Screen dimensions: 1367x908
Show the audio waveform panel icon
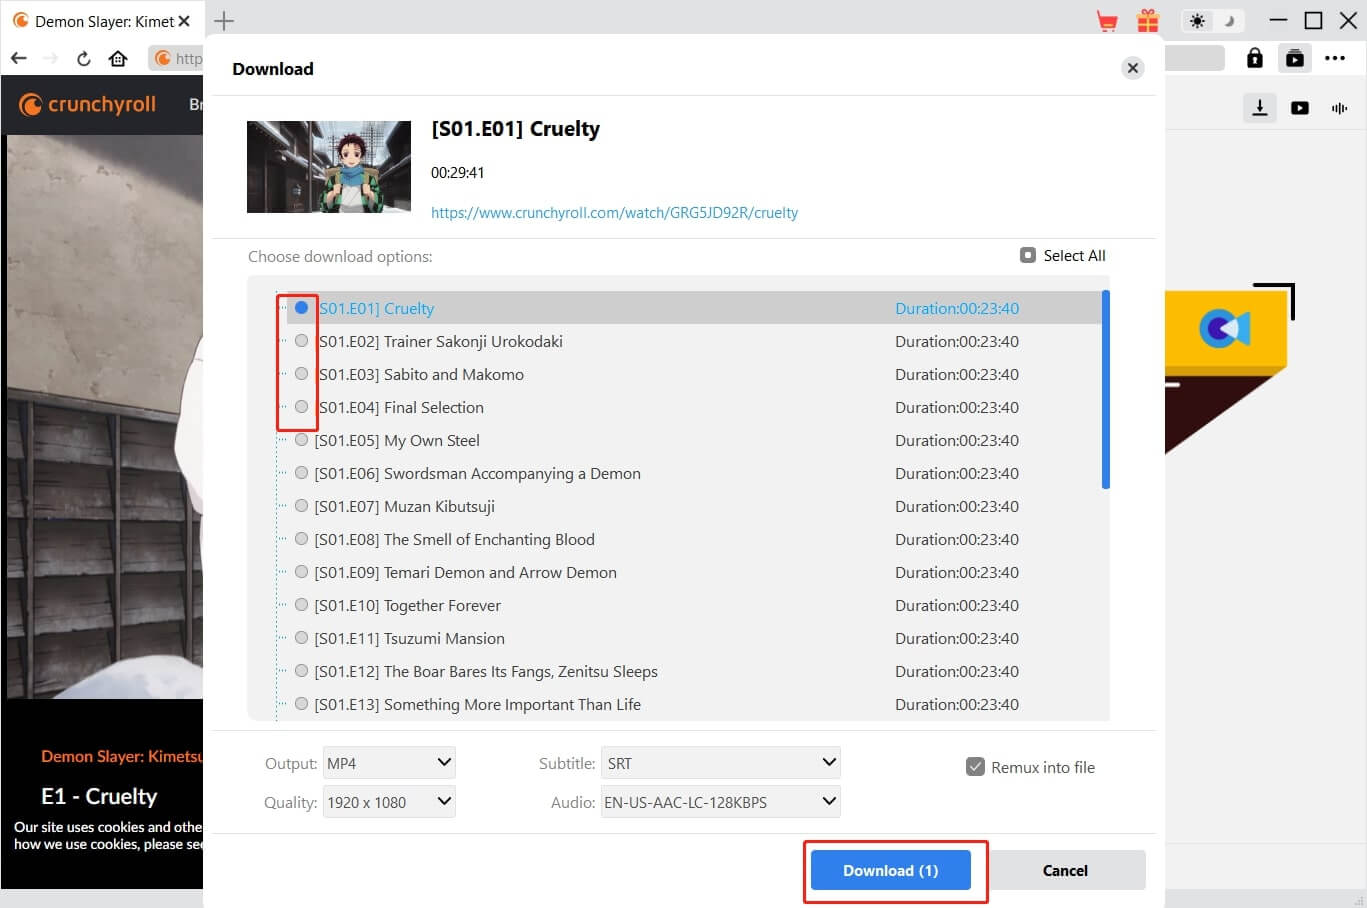(1339, 108)
